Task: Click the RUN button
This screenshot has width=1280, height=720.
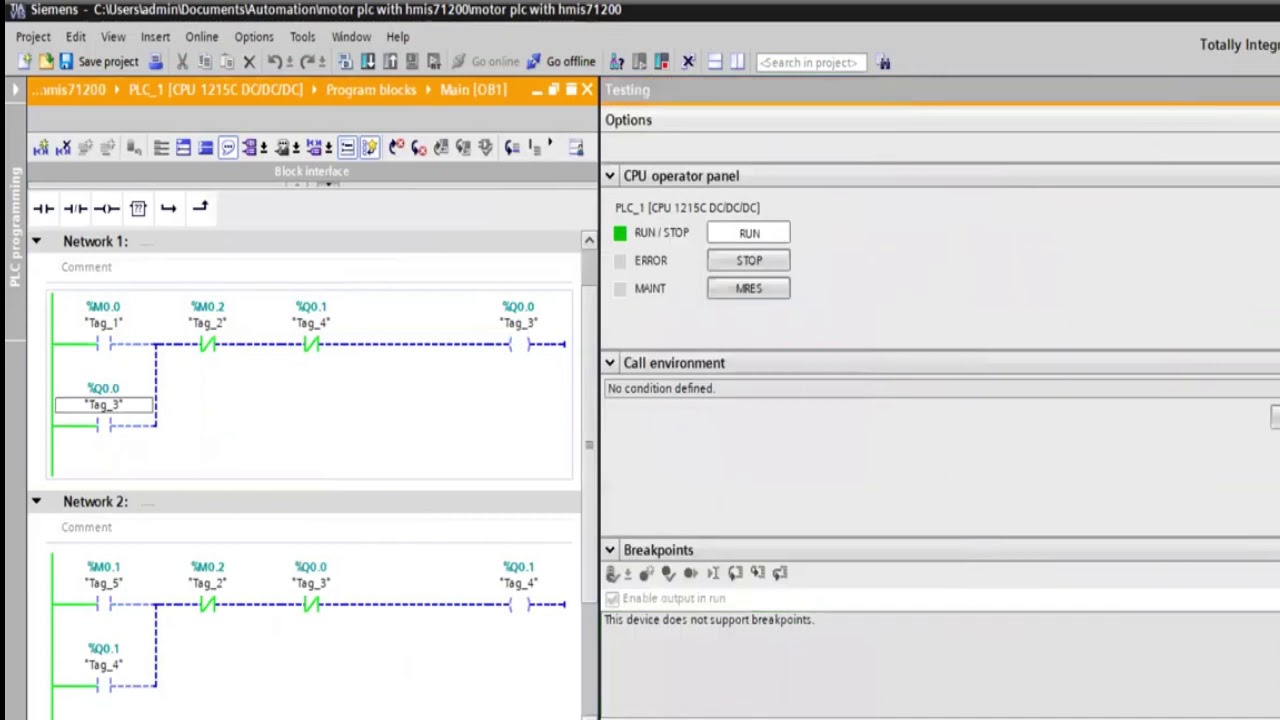Action: click(749, 233)
